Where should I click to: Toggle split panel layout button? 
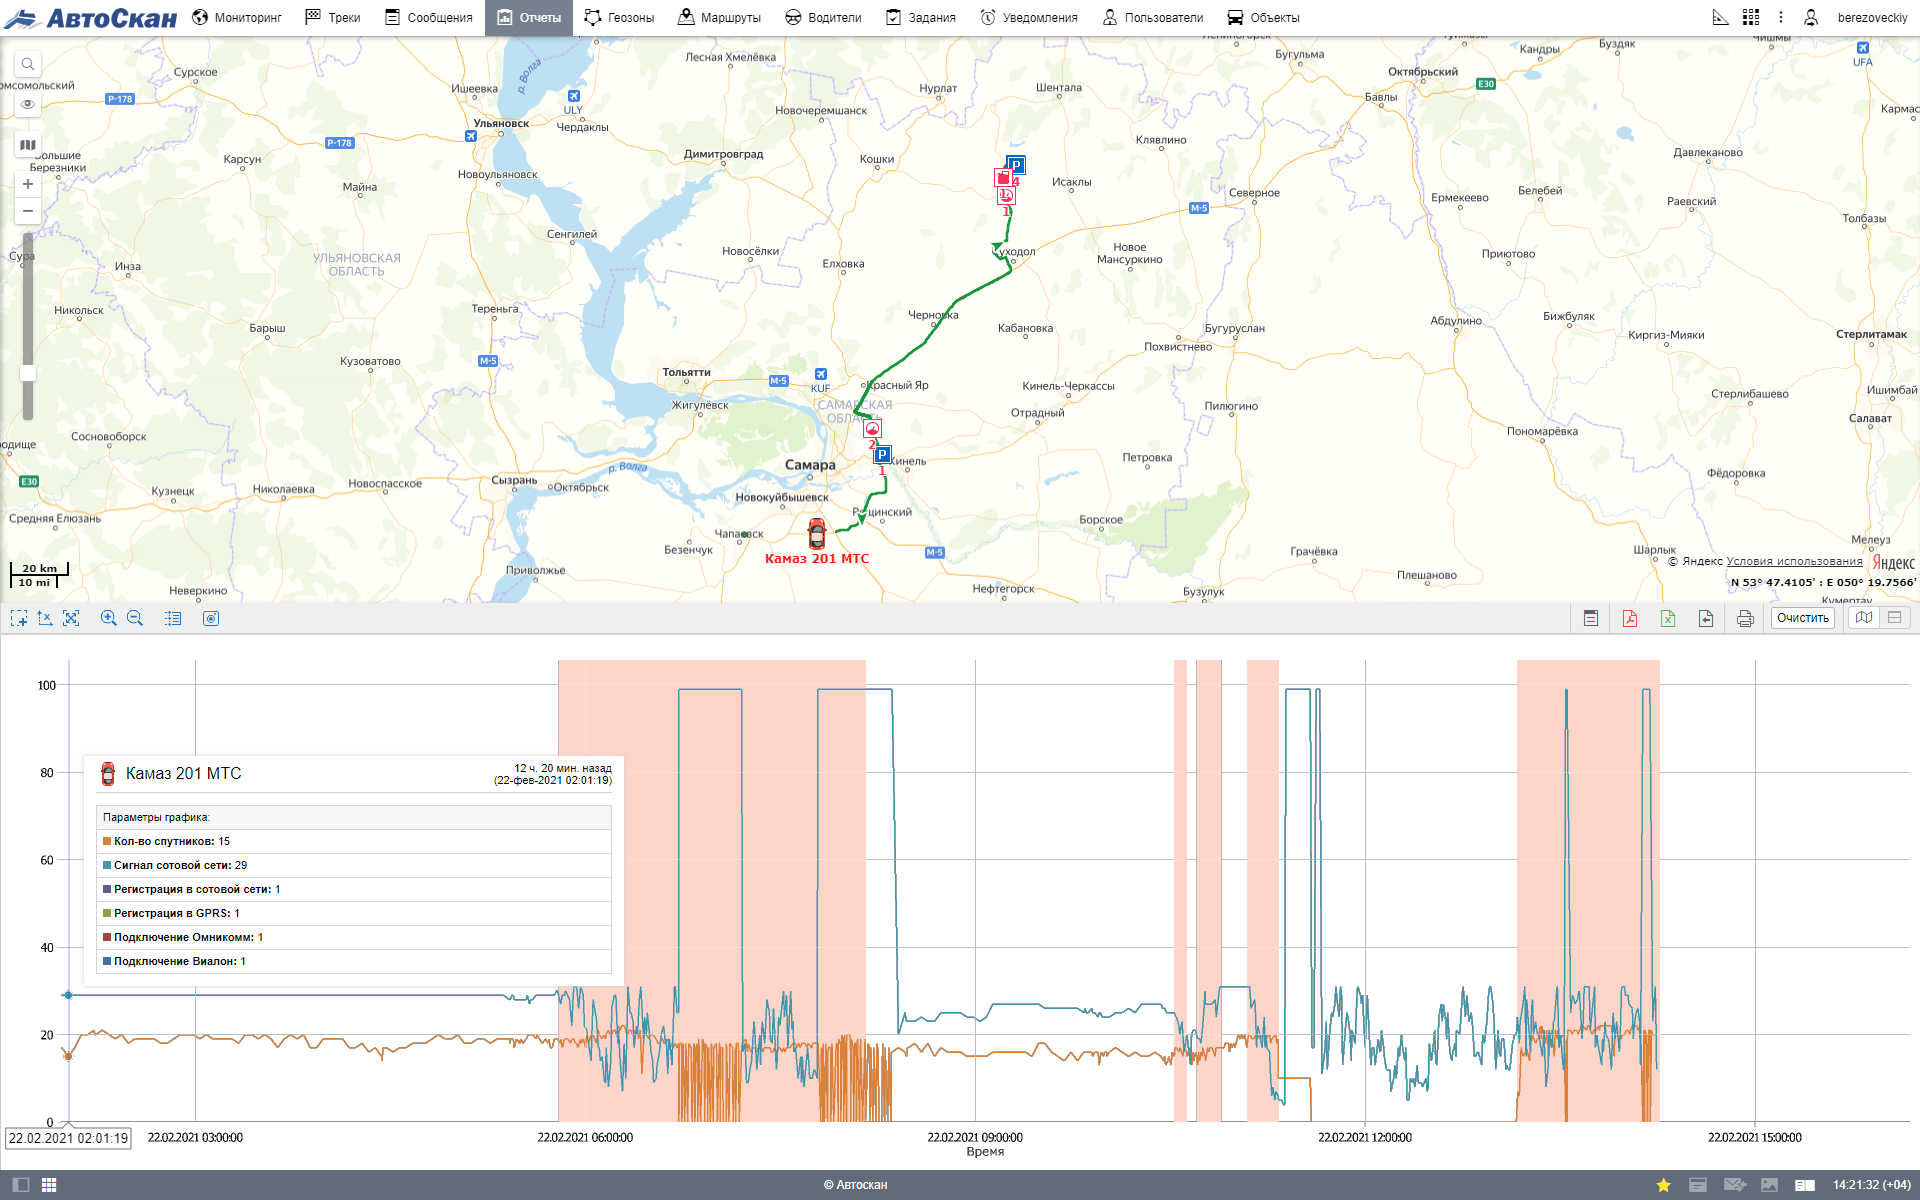(x=1894, y=618)
